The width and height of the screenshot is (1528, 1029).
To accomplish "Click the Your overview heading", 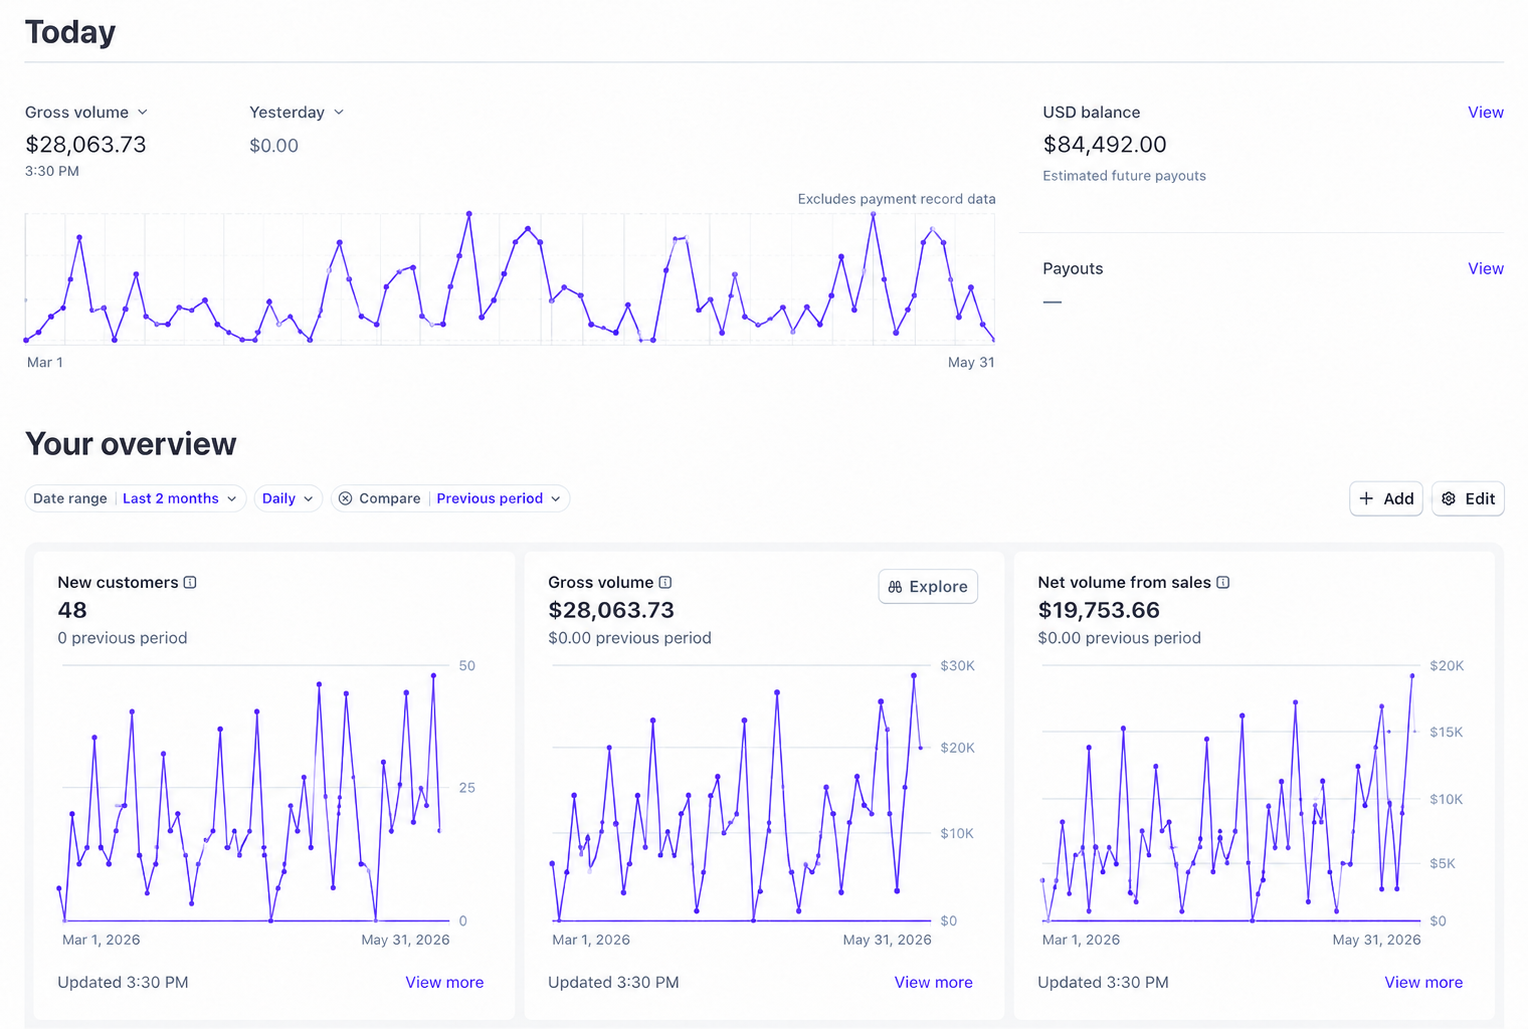I will (x=131, y=444).
